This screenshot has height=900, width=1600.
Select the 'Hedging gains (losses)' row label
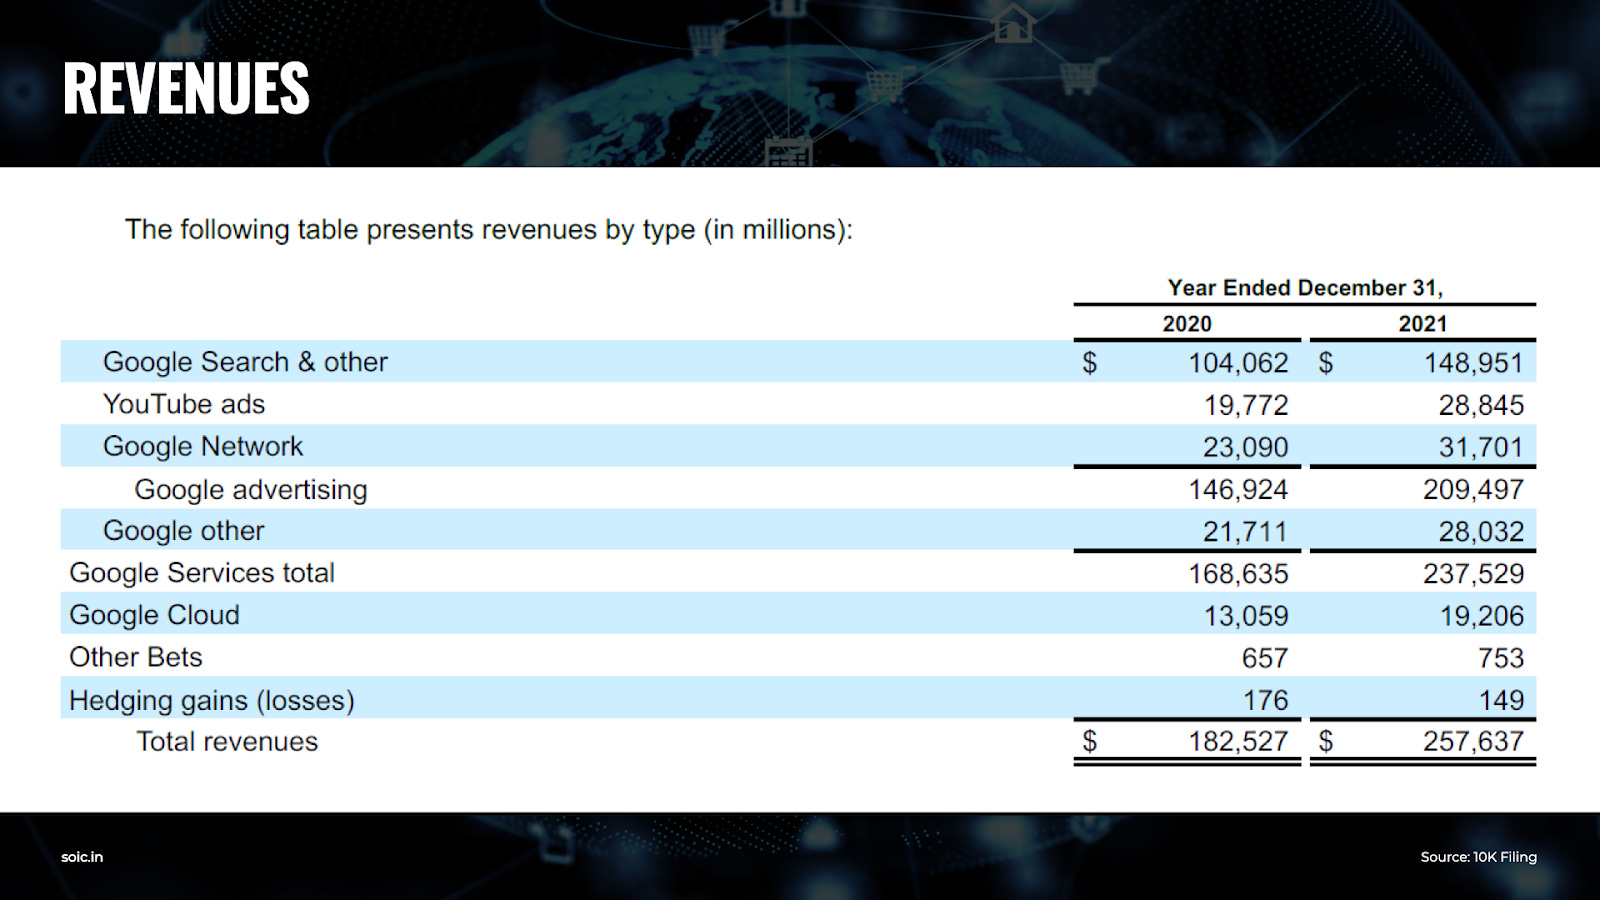tap(212, 701)
